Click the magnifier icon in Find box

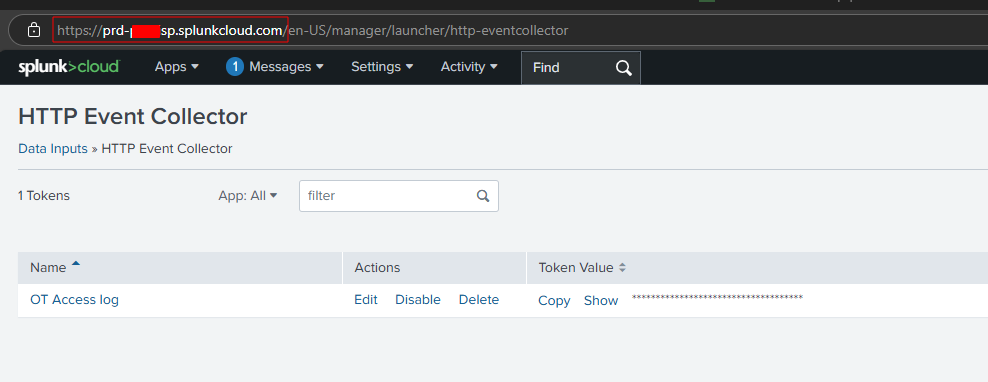coord(623,67)
